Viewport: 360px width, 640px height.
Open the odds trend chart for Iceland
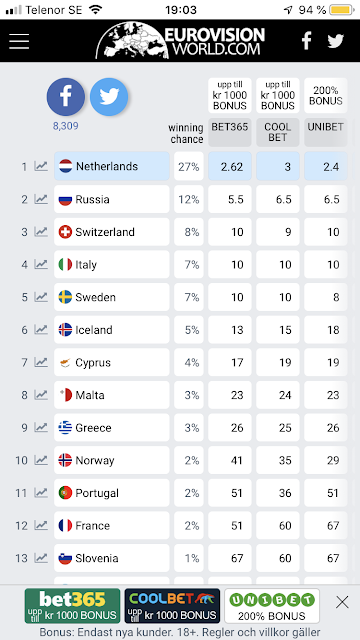[41, 329]
